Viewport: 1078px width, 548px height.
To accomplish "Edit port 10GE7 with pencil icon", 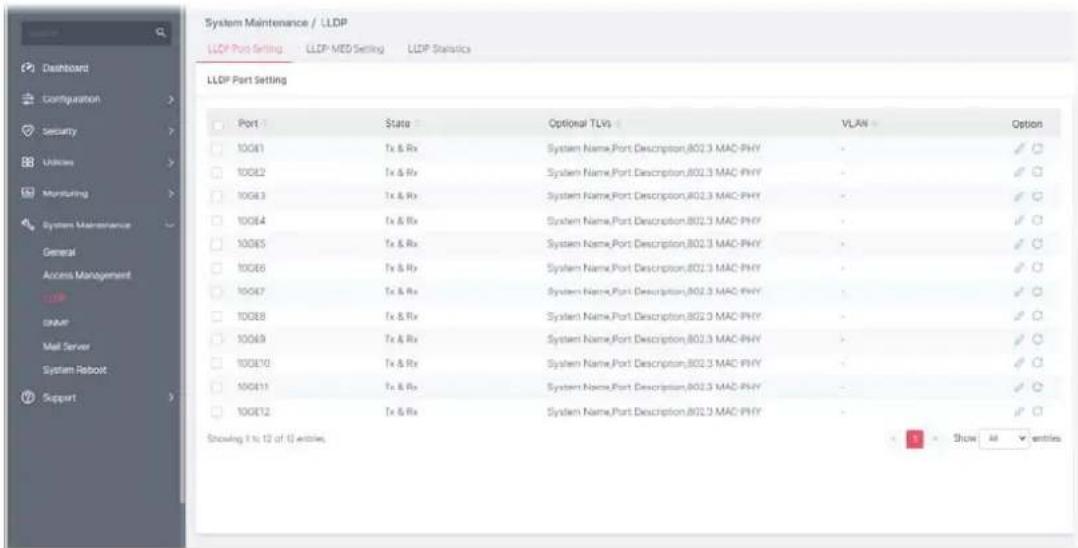I will 1021,292.
